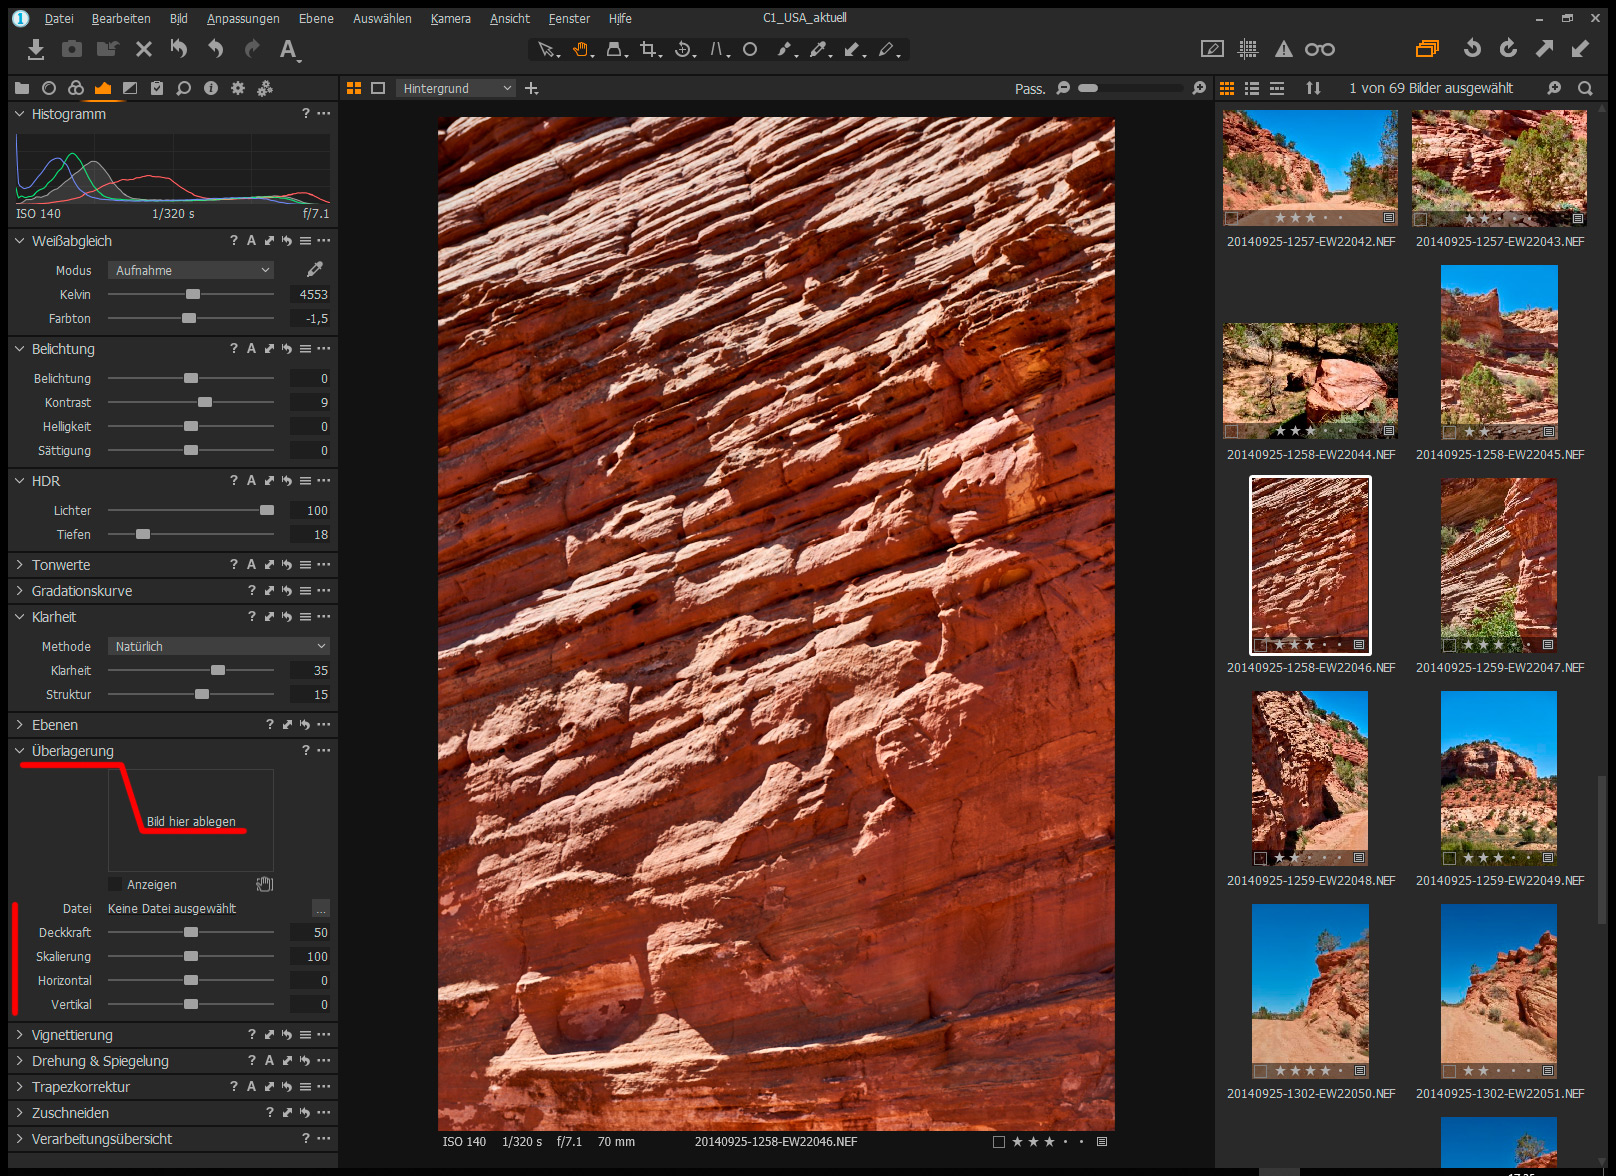
Task: Enable the Anzeigen overlay checkbox
Action: (x=115, y=884)
